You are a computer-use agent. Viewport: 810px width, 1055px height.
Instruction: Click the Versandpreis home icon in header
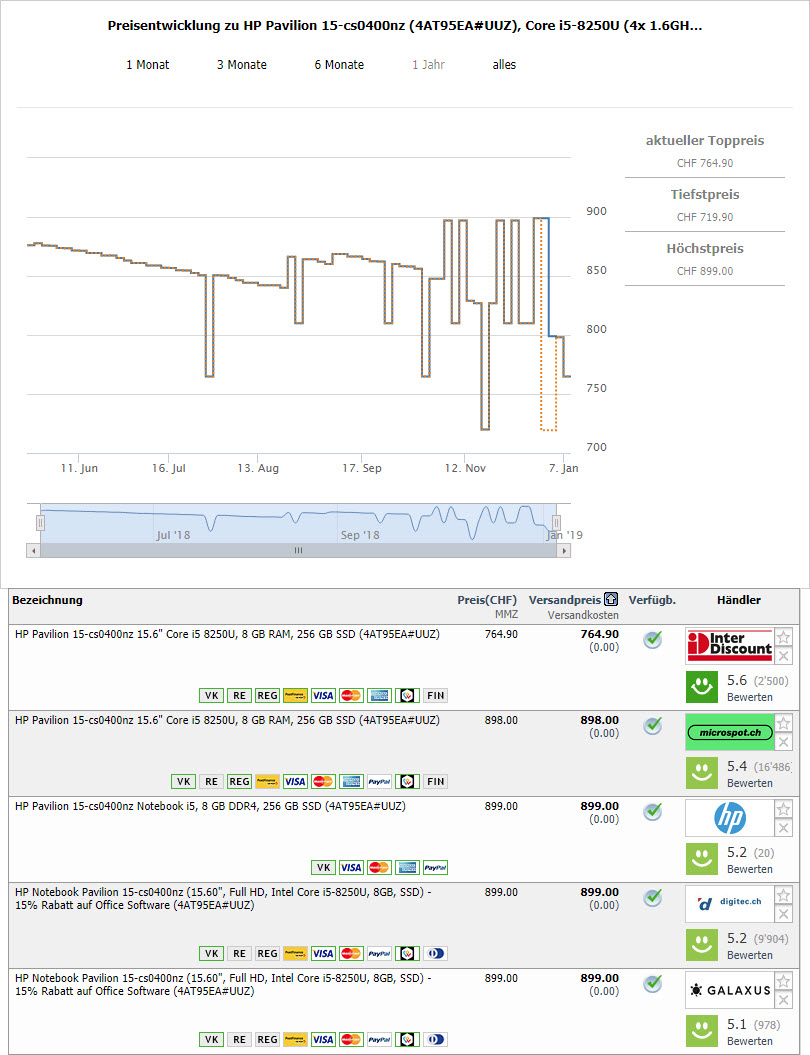tap(611, 600)
